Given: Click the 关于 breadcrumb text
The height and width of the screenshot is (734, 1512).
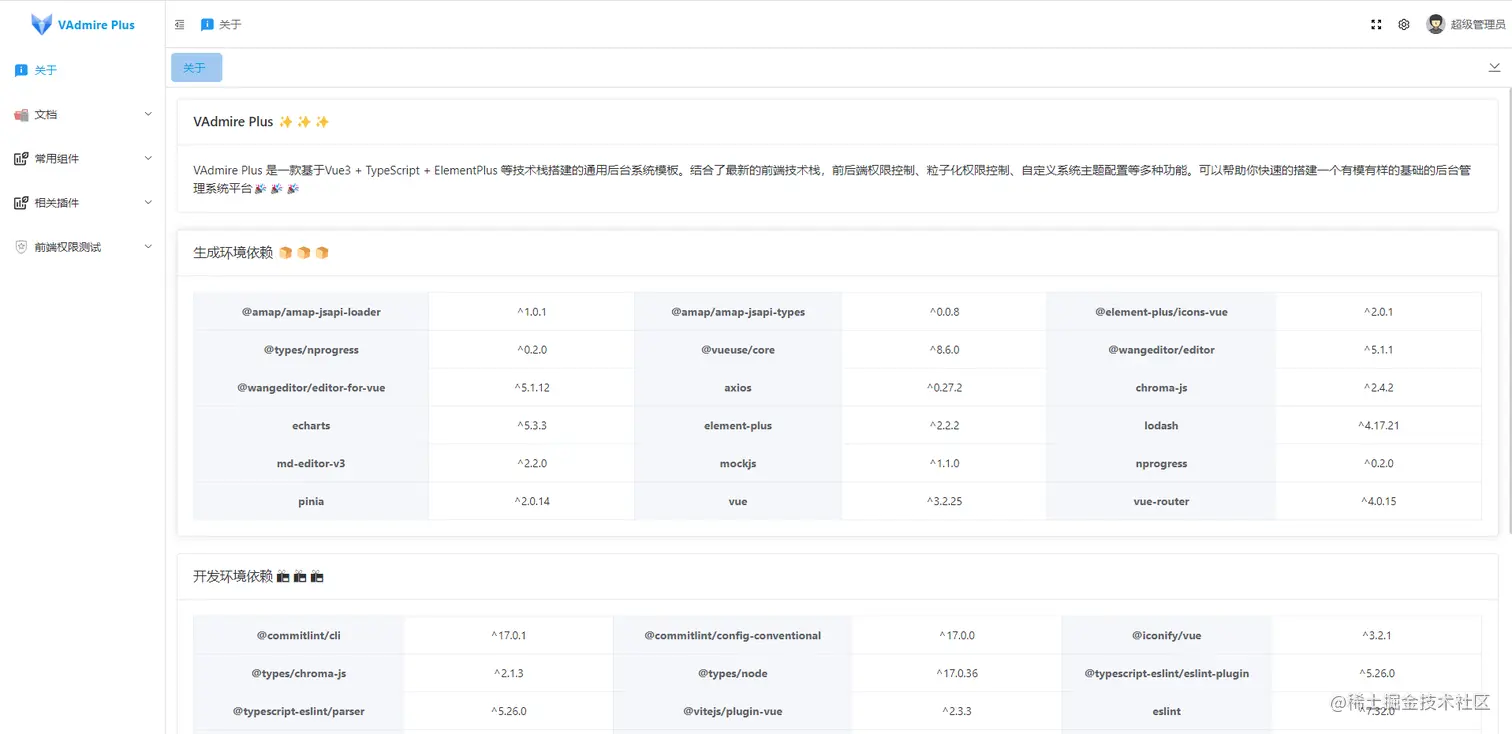Looking at the screenshot, I should coord(230,25).
